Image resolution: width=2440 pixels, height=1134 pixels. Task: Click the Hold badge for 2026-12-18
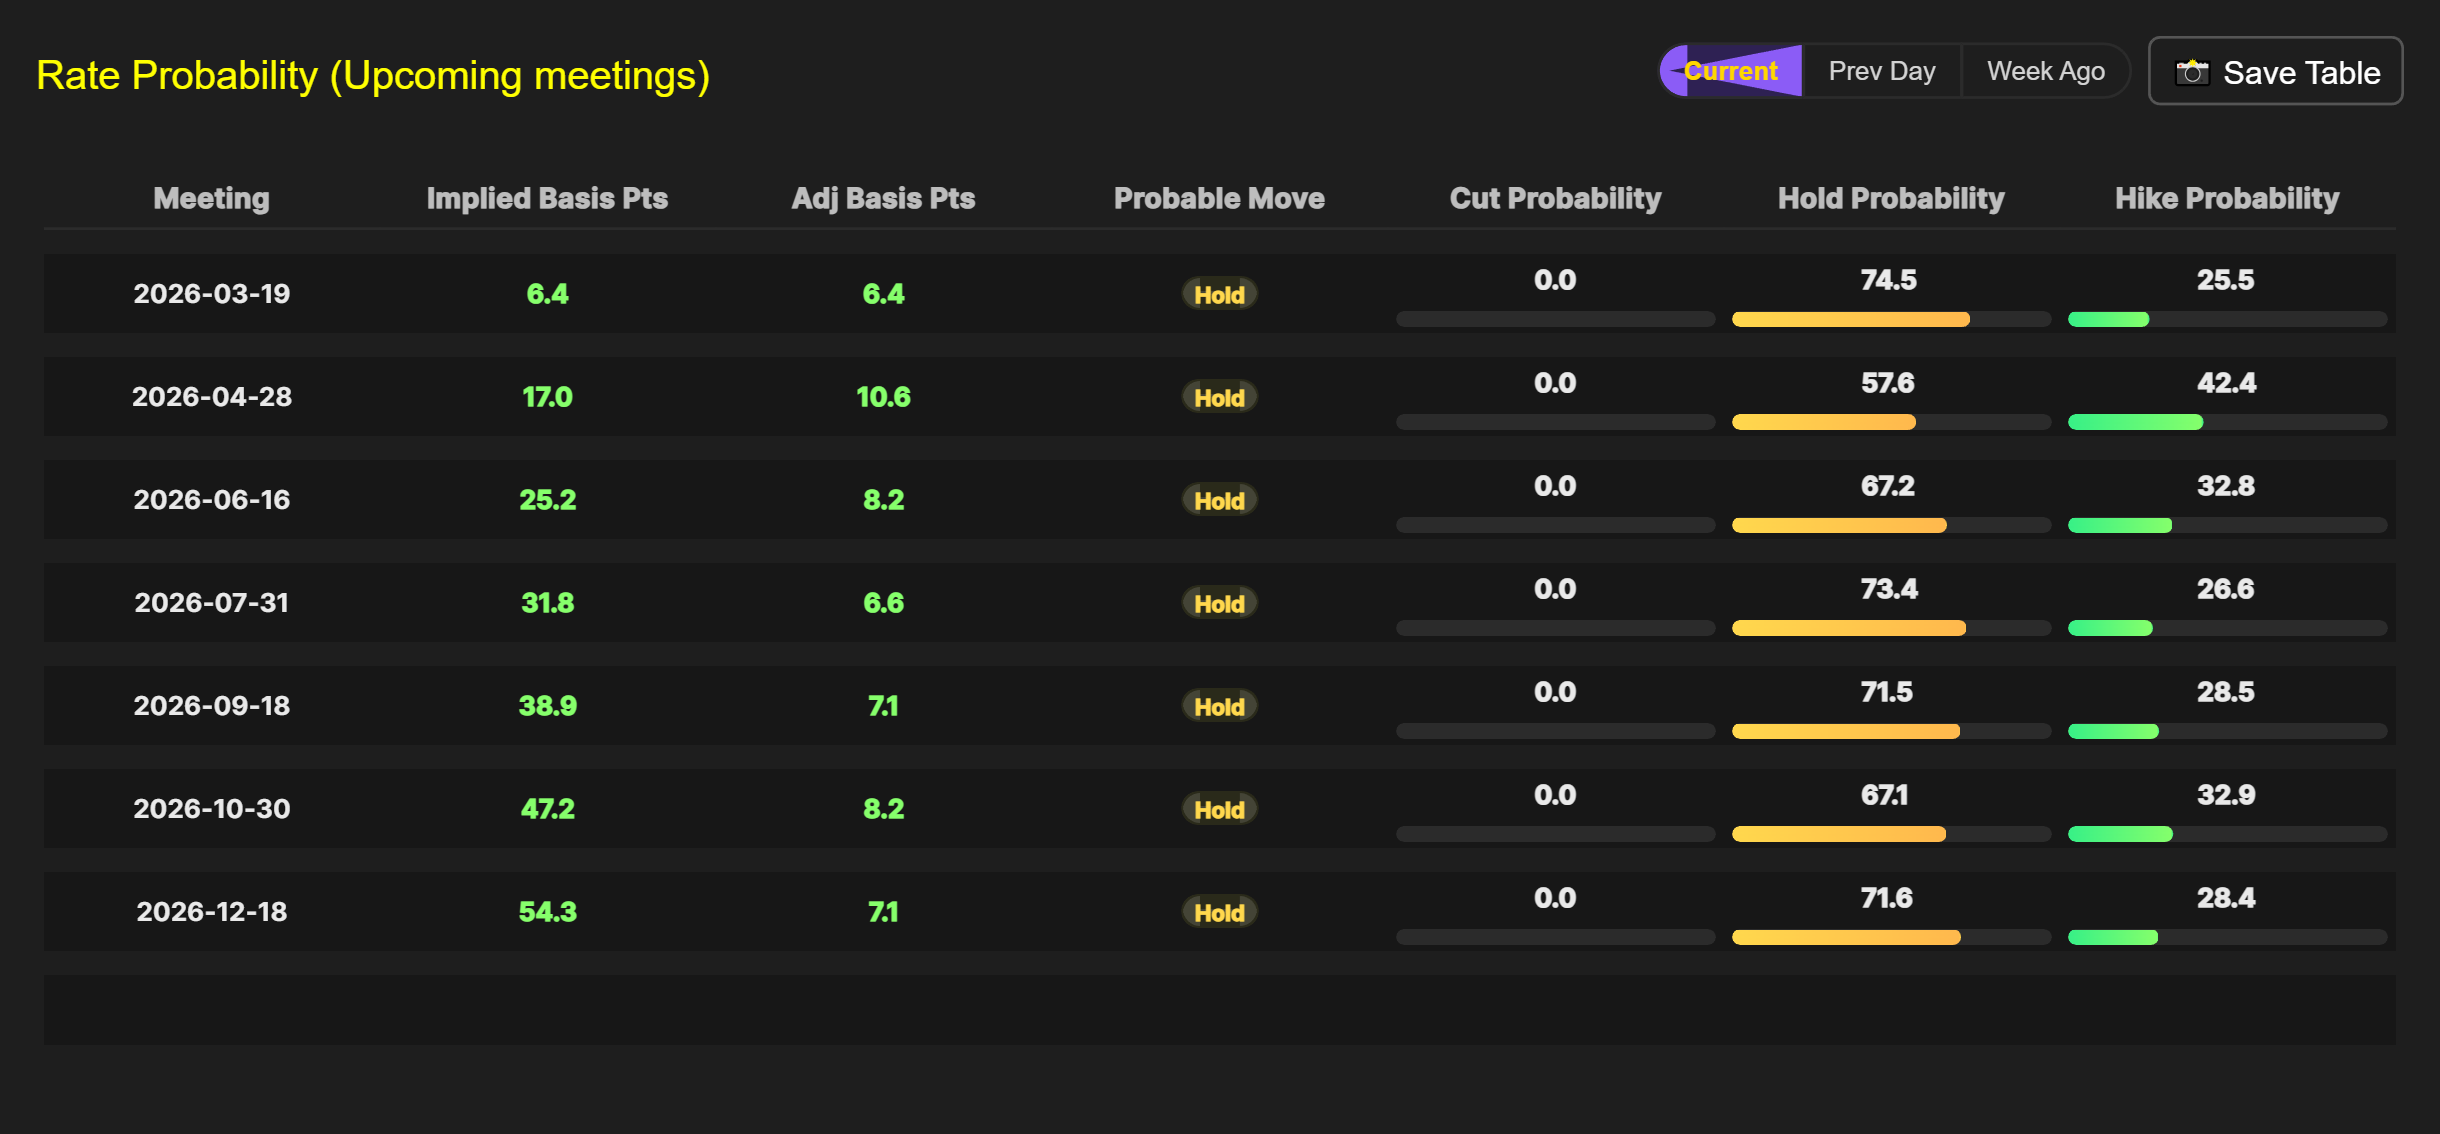coord(1219,912)
